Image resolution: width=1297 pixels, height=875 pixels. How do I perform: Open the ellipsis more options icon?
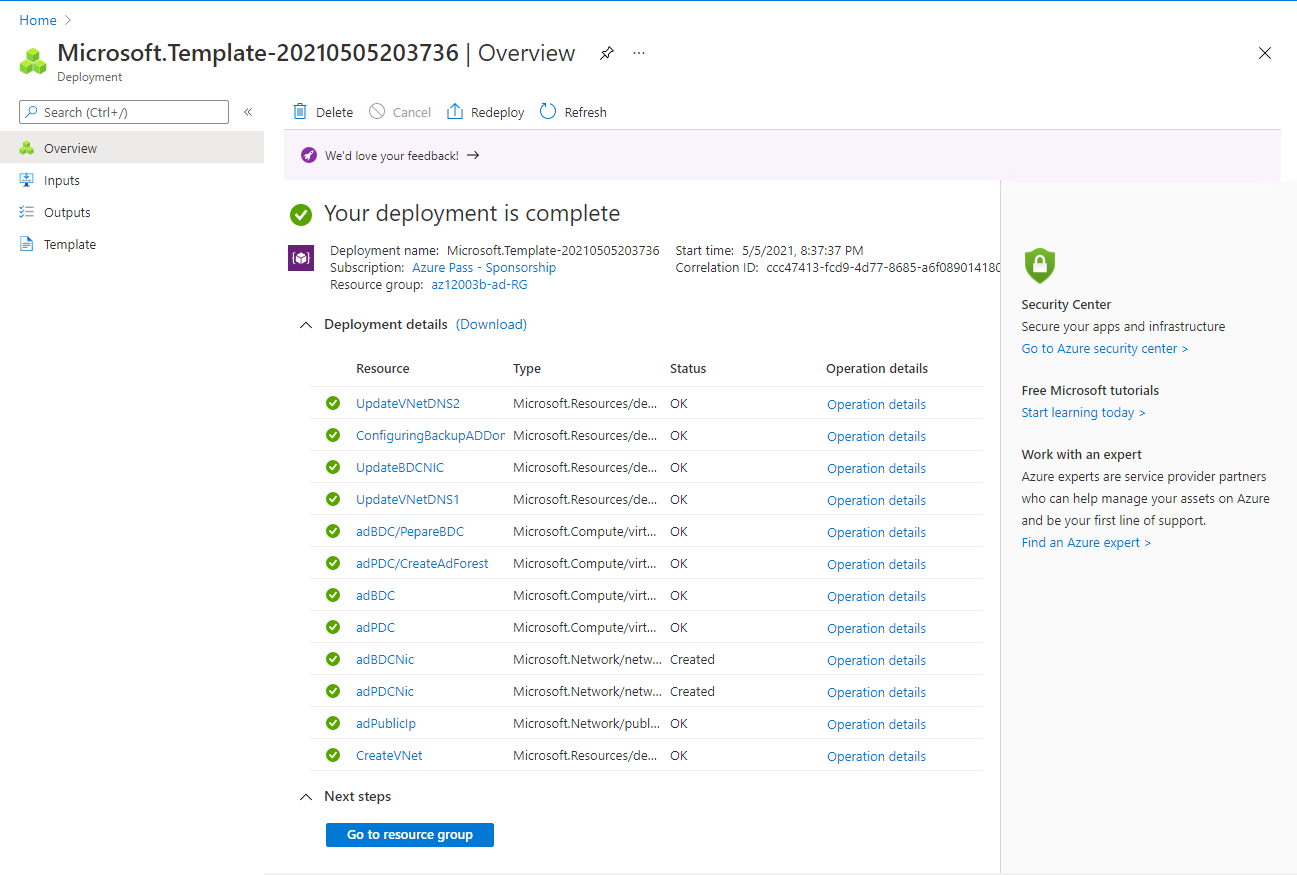click(x=639, y=53)
